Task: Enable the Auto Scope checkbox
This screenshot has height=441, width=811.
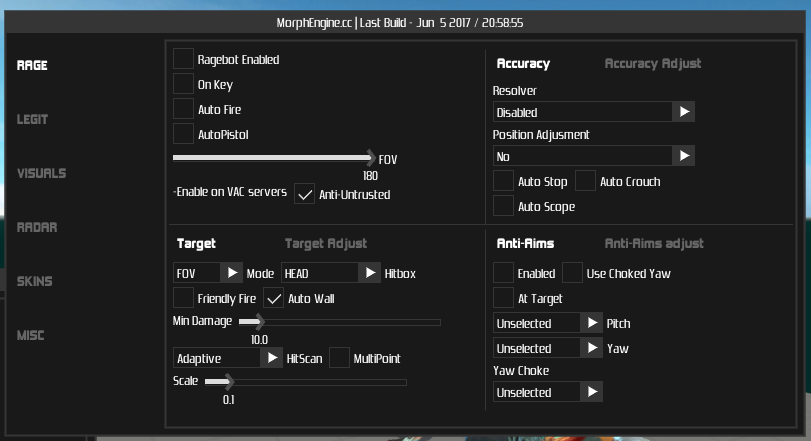Action: (504, 206)
